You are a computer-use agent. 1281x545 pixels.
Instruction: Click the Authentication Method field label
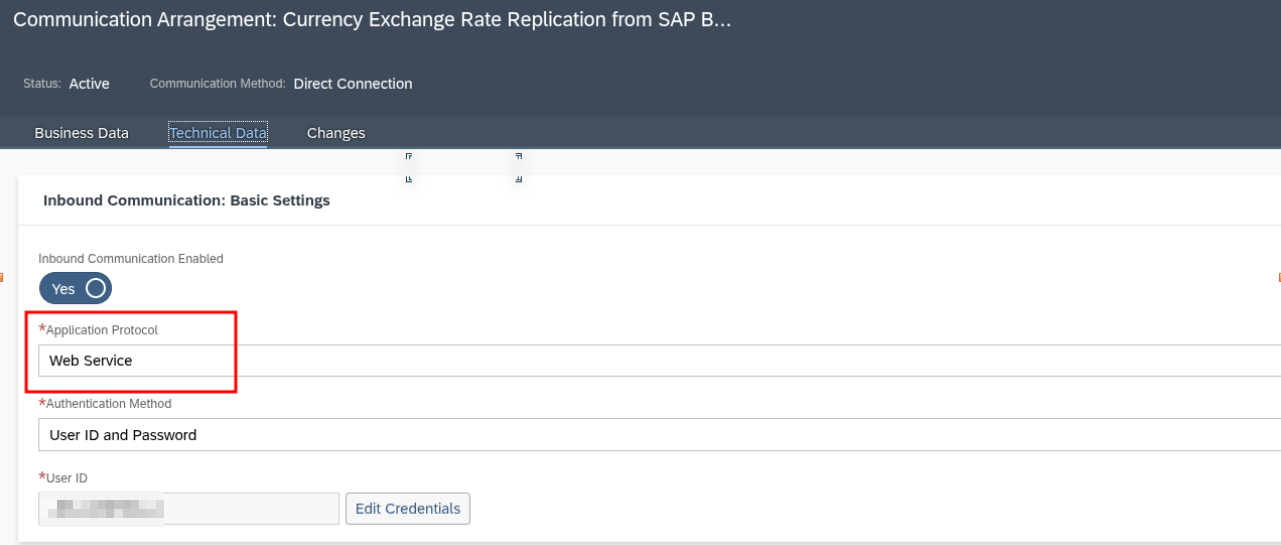coord(108,404)
